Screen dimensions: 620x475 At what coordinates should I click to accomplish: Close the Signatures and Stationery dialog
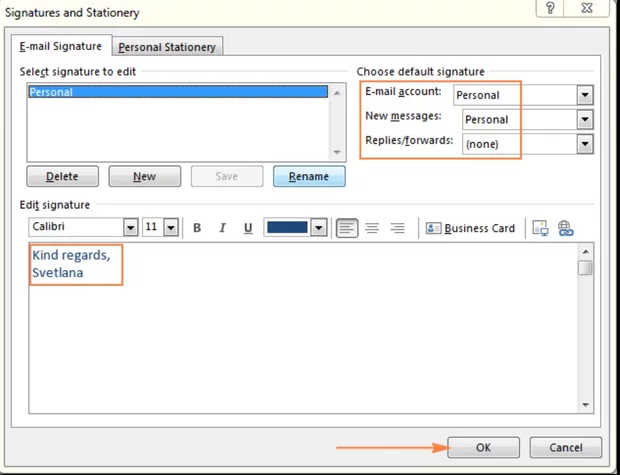pos(587,8)
